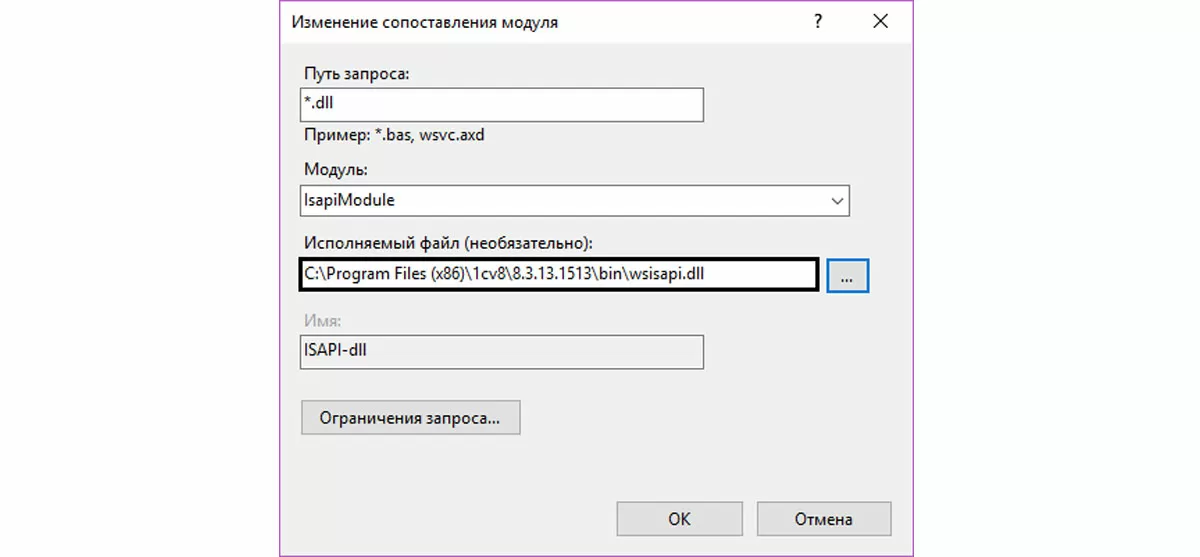Click the IsapiModule text in combo box

tap(349, 200)
